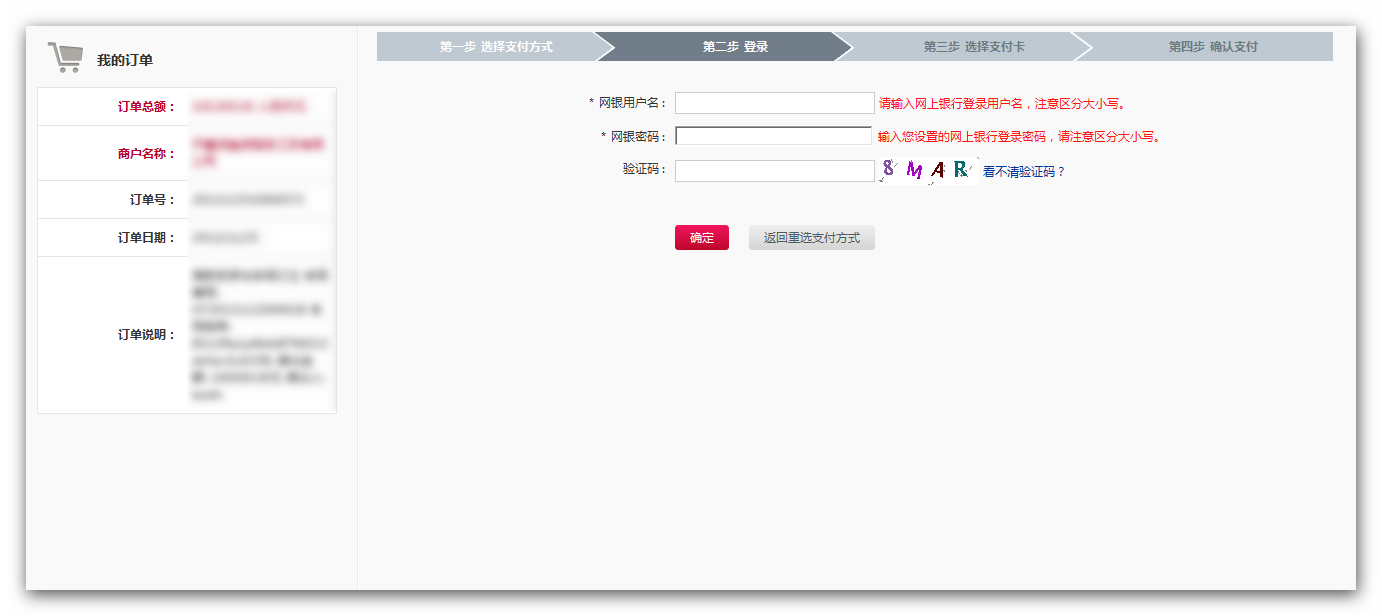Focus the 验证码 input field
Image resolution: width=1382 pixels, height=616 pixels.
click(774, 171)
